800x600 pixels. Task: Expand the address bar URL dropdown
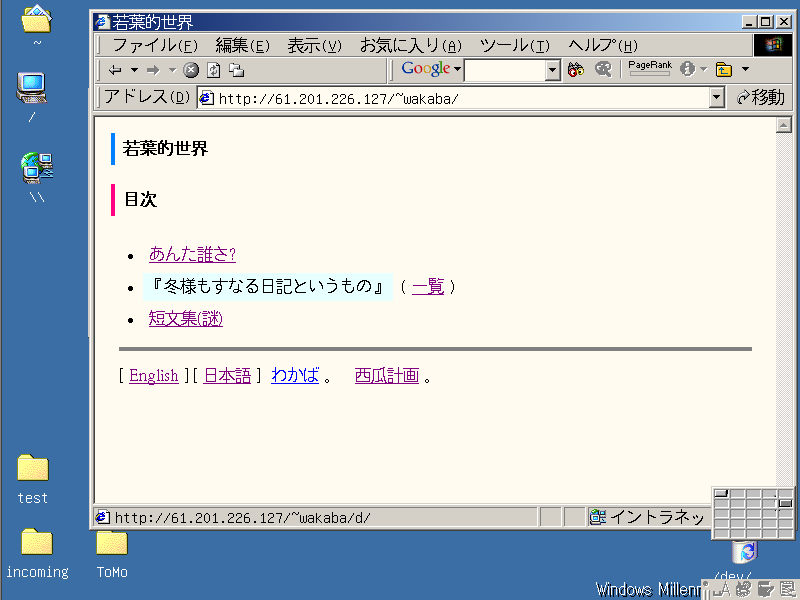tap(716, 98)
